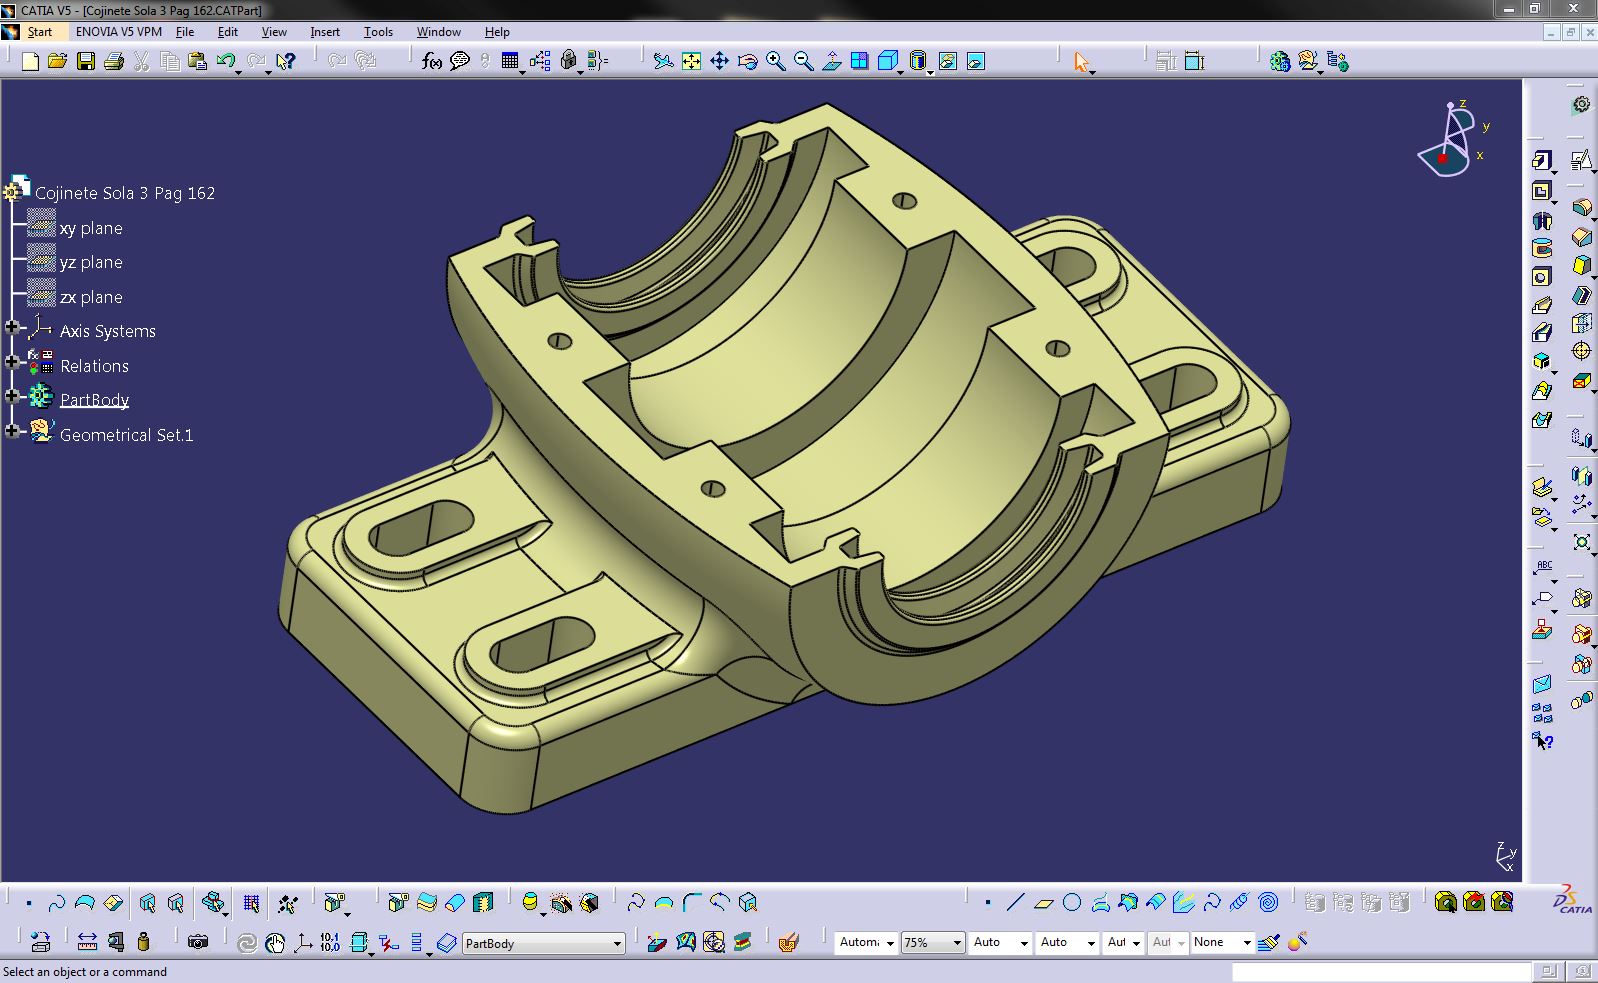Open the Insert menu
The width and height of the screenshot is (1598, 983).
point(325,32)
